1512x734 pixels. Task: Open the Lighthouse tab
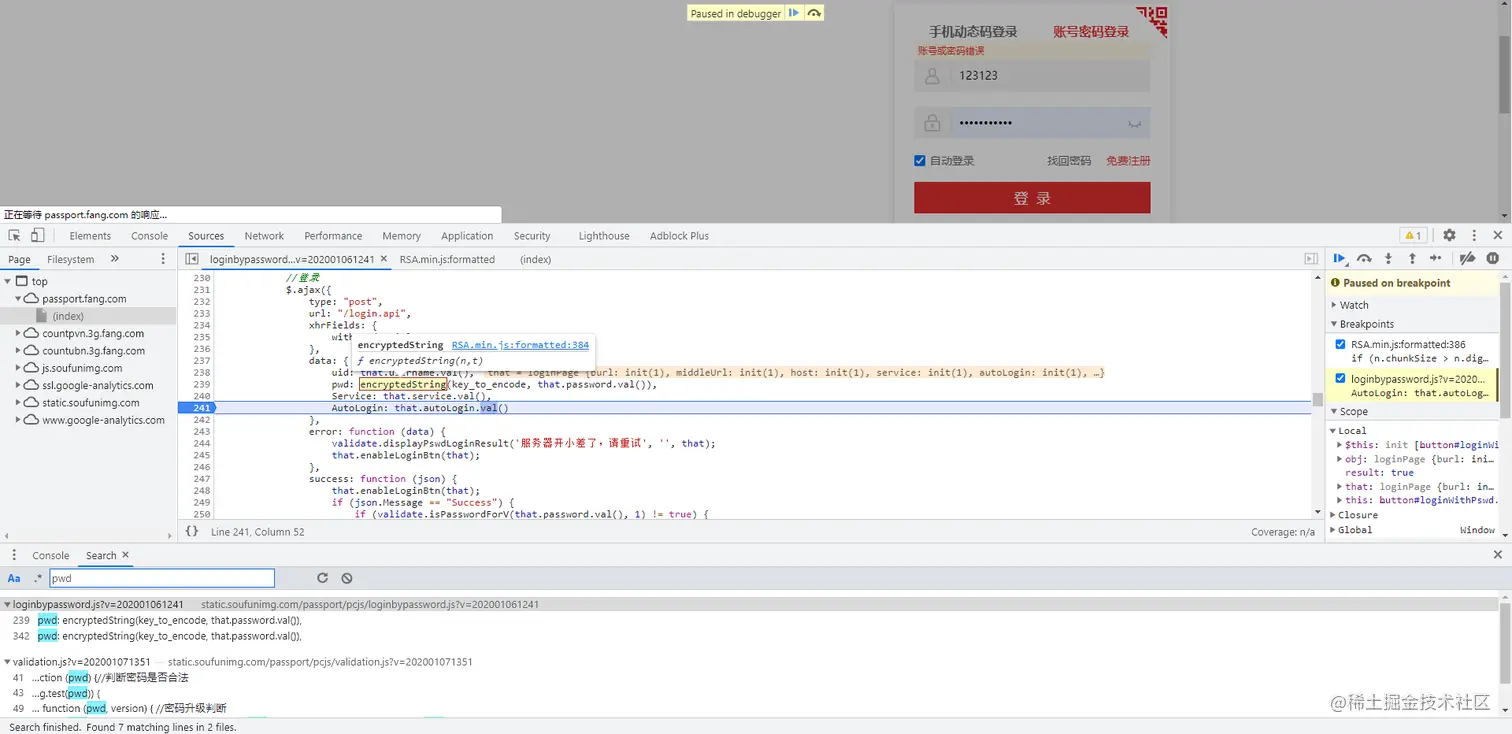[x=604, y=236]
